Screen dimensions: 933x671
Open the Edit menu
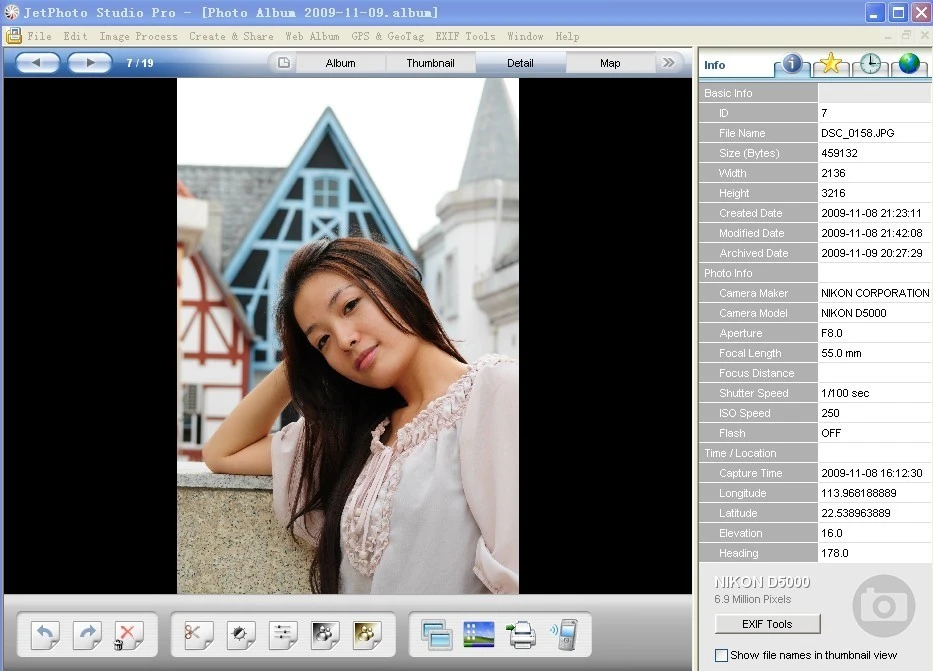[75, 36]
